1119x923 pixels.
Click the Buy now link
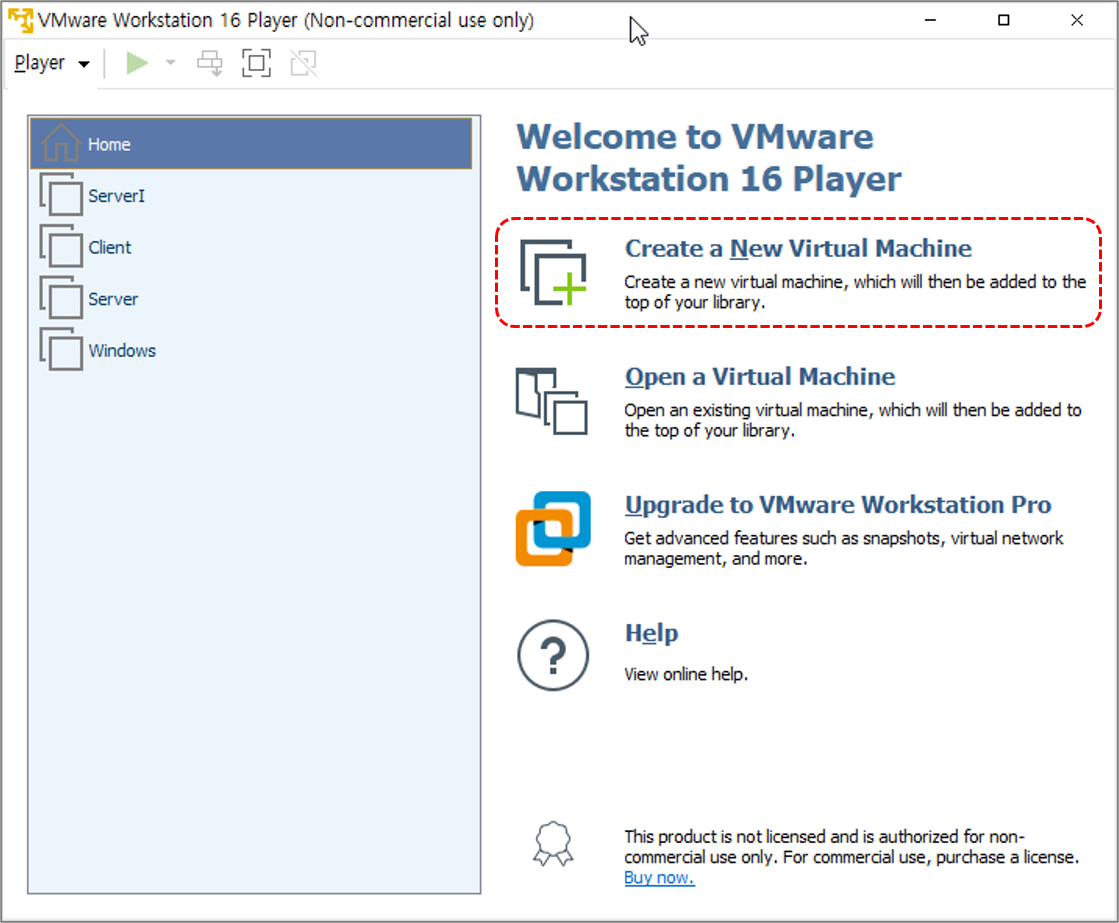(x=659, y=877)
